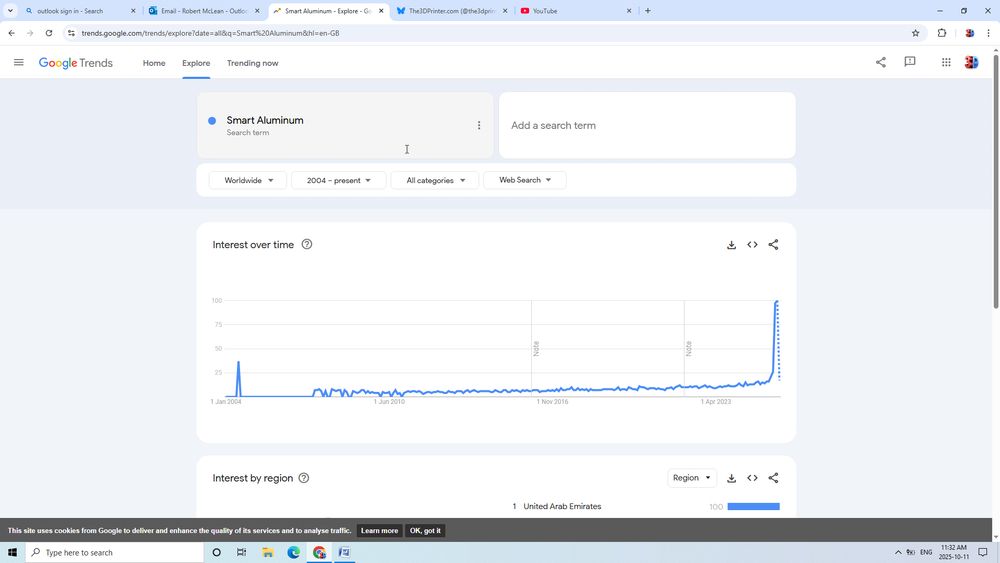Click the page vertical scrollbar
This screenshot has width=1000, height=563.
[x=996, y=180]
